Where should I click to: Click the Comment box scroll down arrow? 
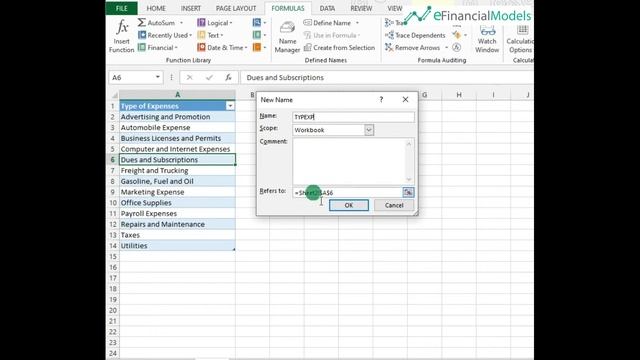click(409, 180)
